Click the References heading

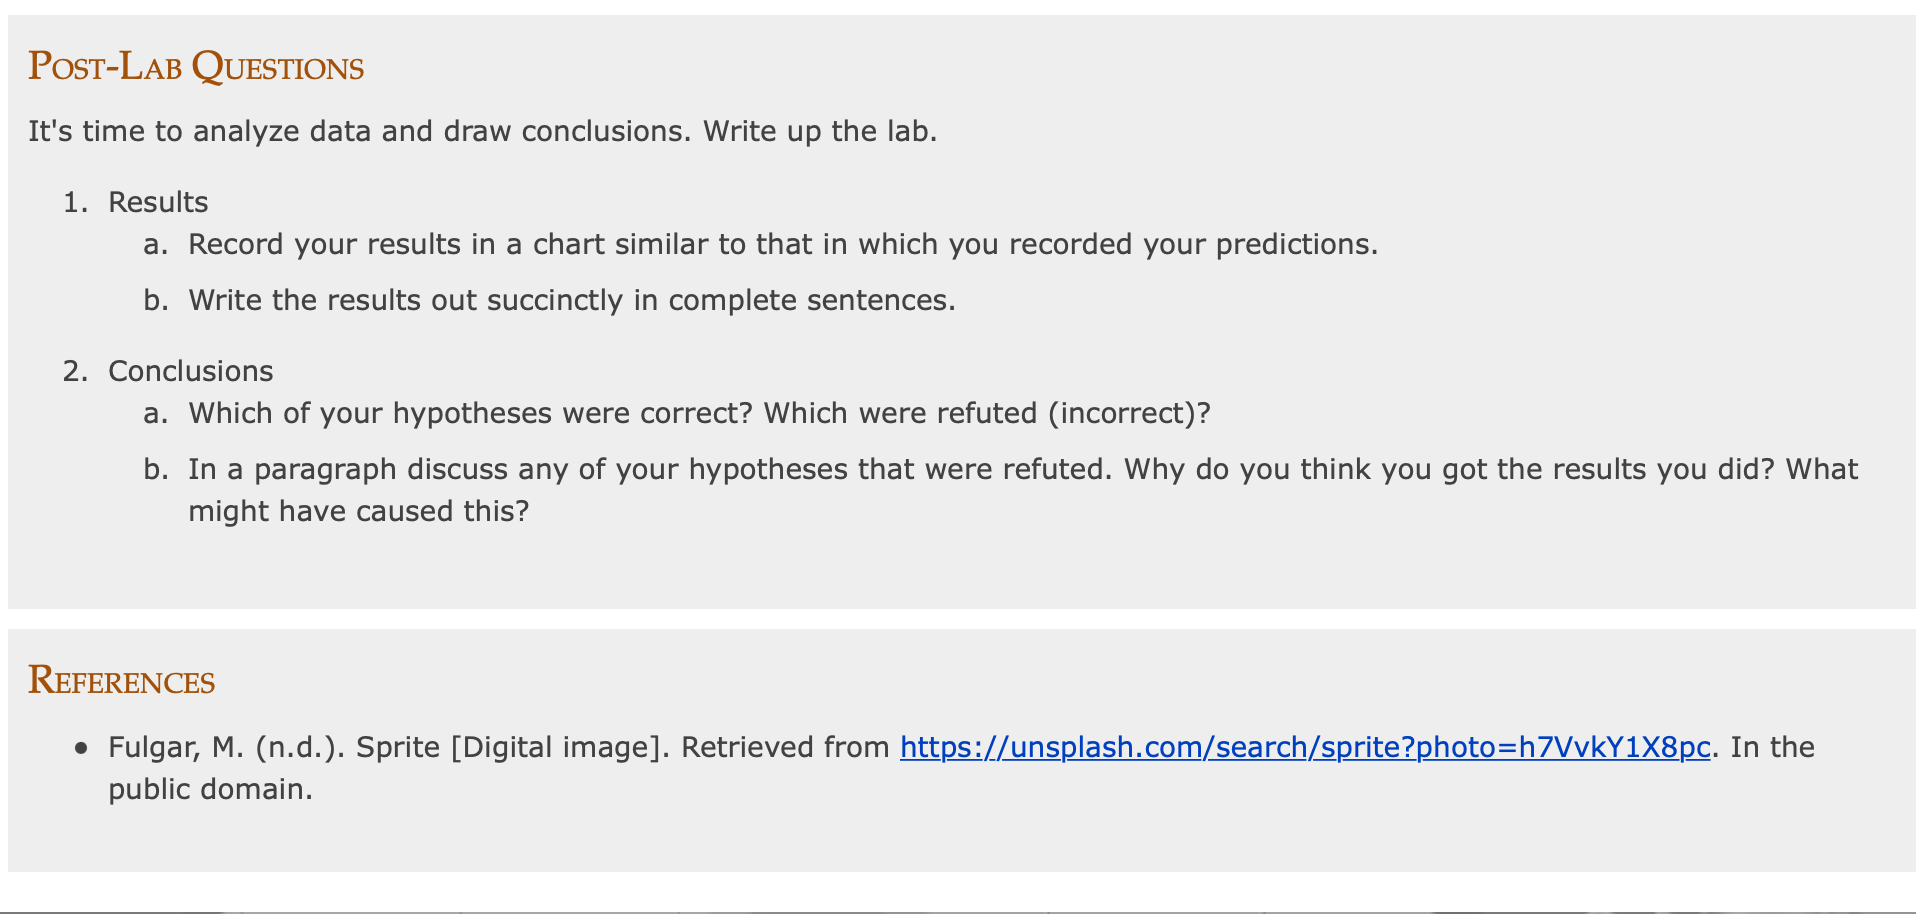coord(122,681)
